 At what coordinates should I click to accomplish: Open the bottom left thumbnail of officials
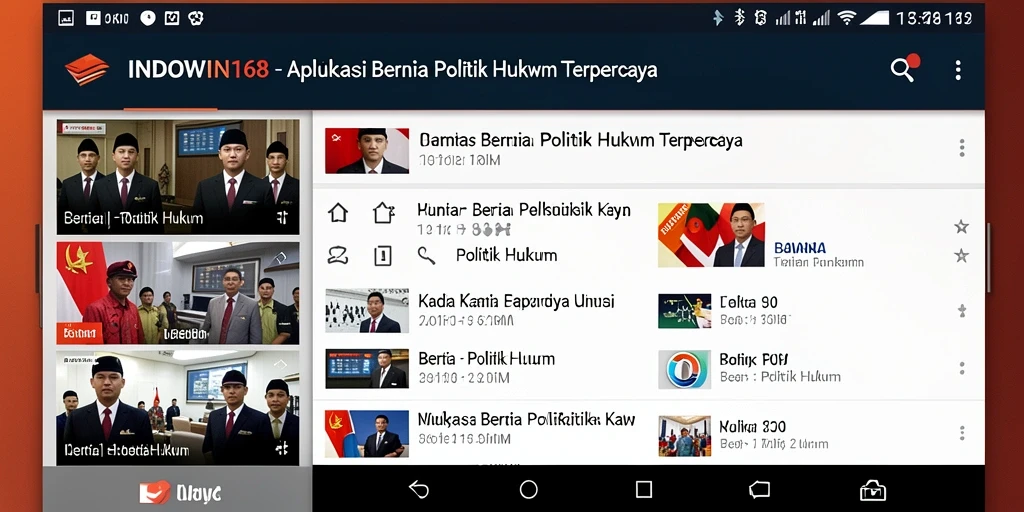coord(178,408)
